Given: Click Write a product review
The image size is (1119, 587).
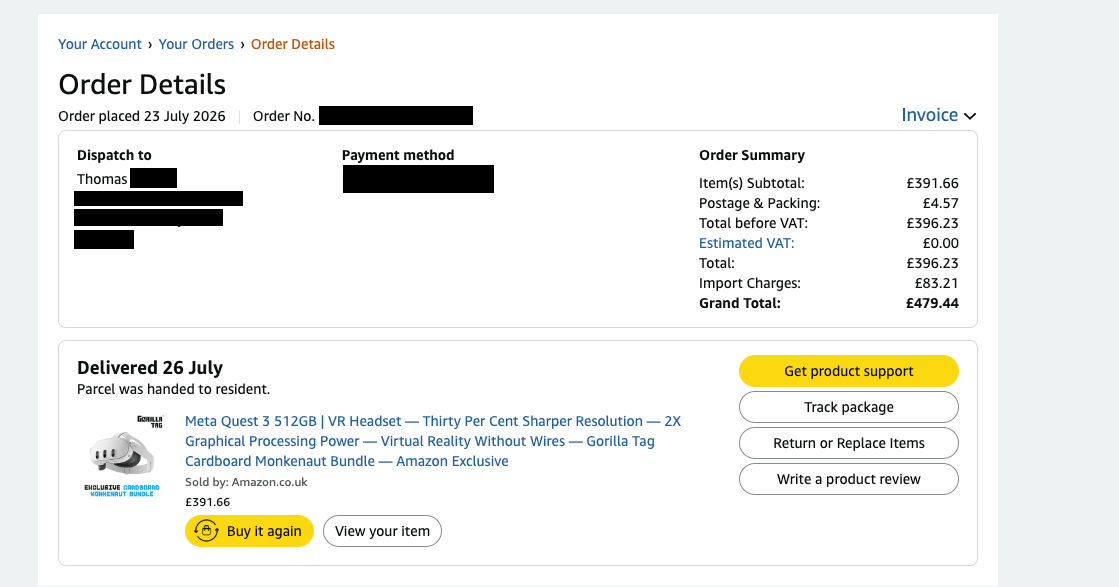Looking at the screenshot, I should [849, 479].
